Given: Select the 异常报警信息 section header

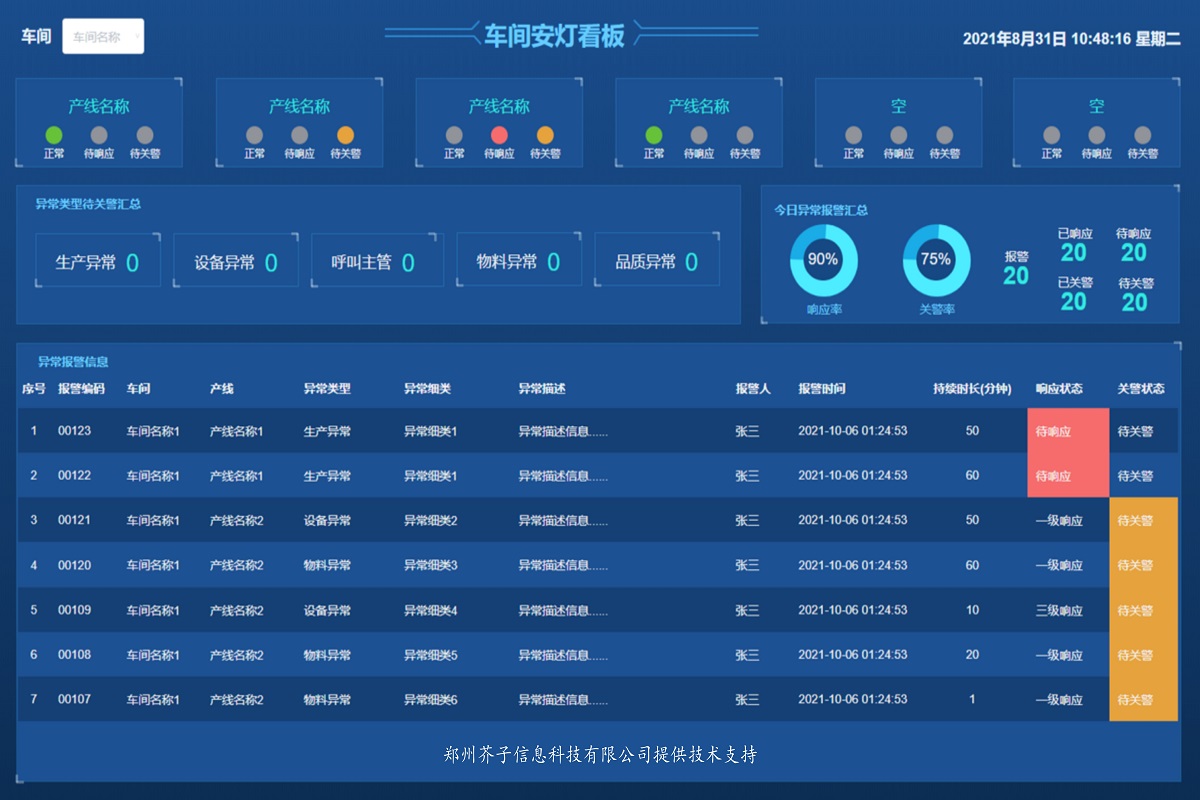Looking at the screenshot, I should (73, 362).
